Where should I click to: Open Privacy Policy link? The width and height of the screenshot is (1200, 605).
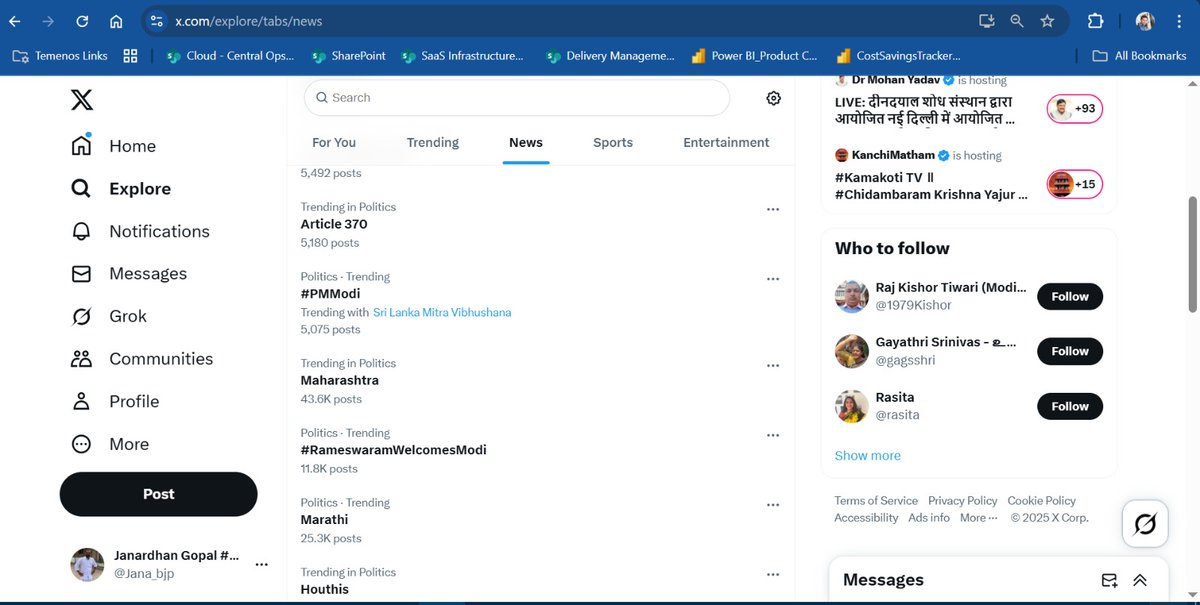pyautogui.click(x=963, y=501)
